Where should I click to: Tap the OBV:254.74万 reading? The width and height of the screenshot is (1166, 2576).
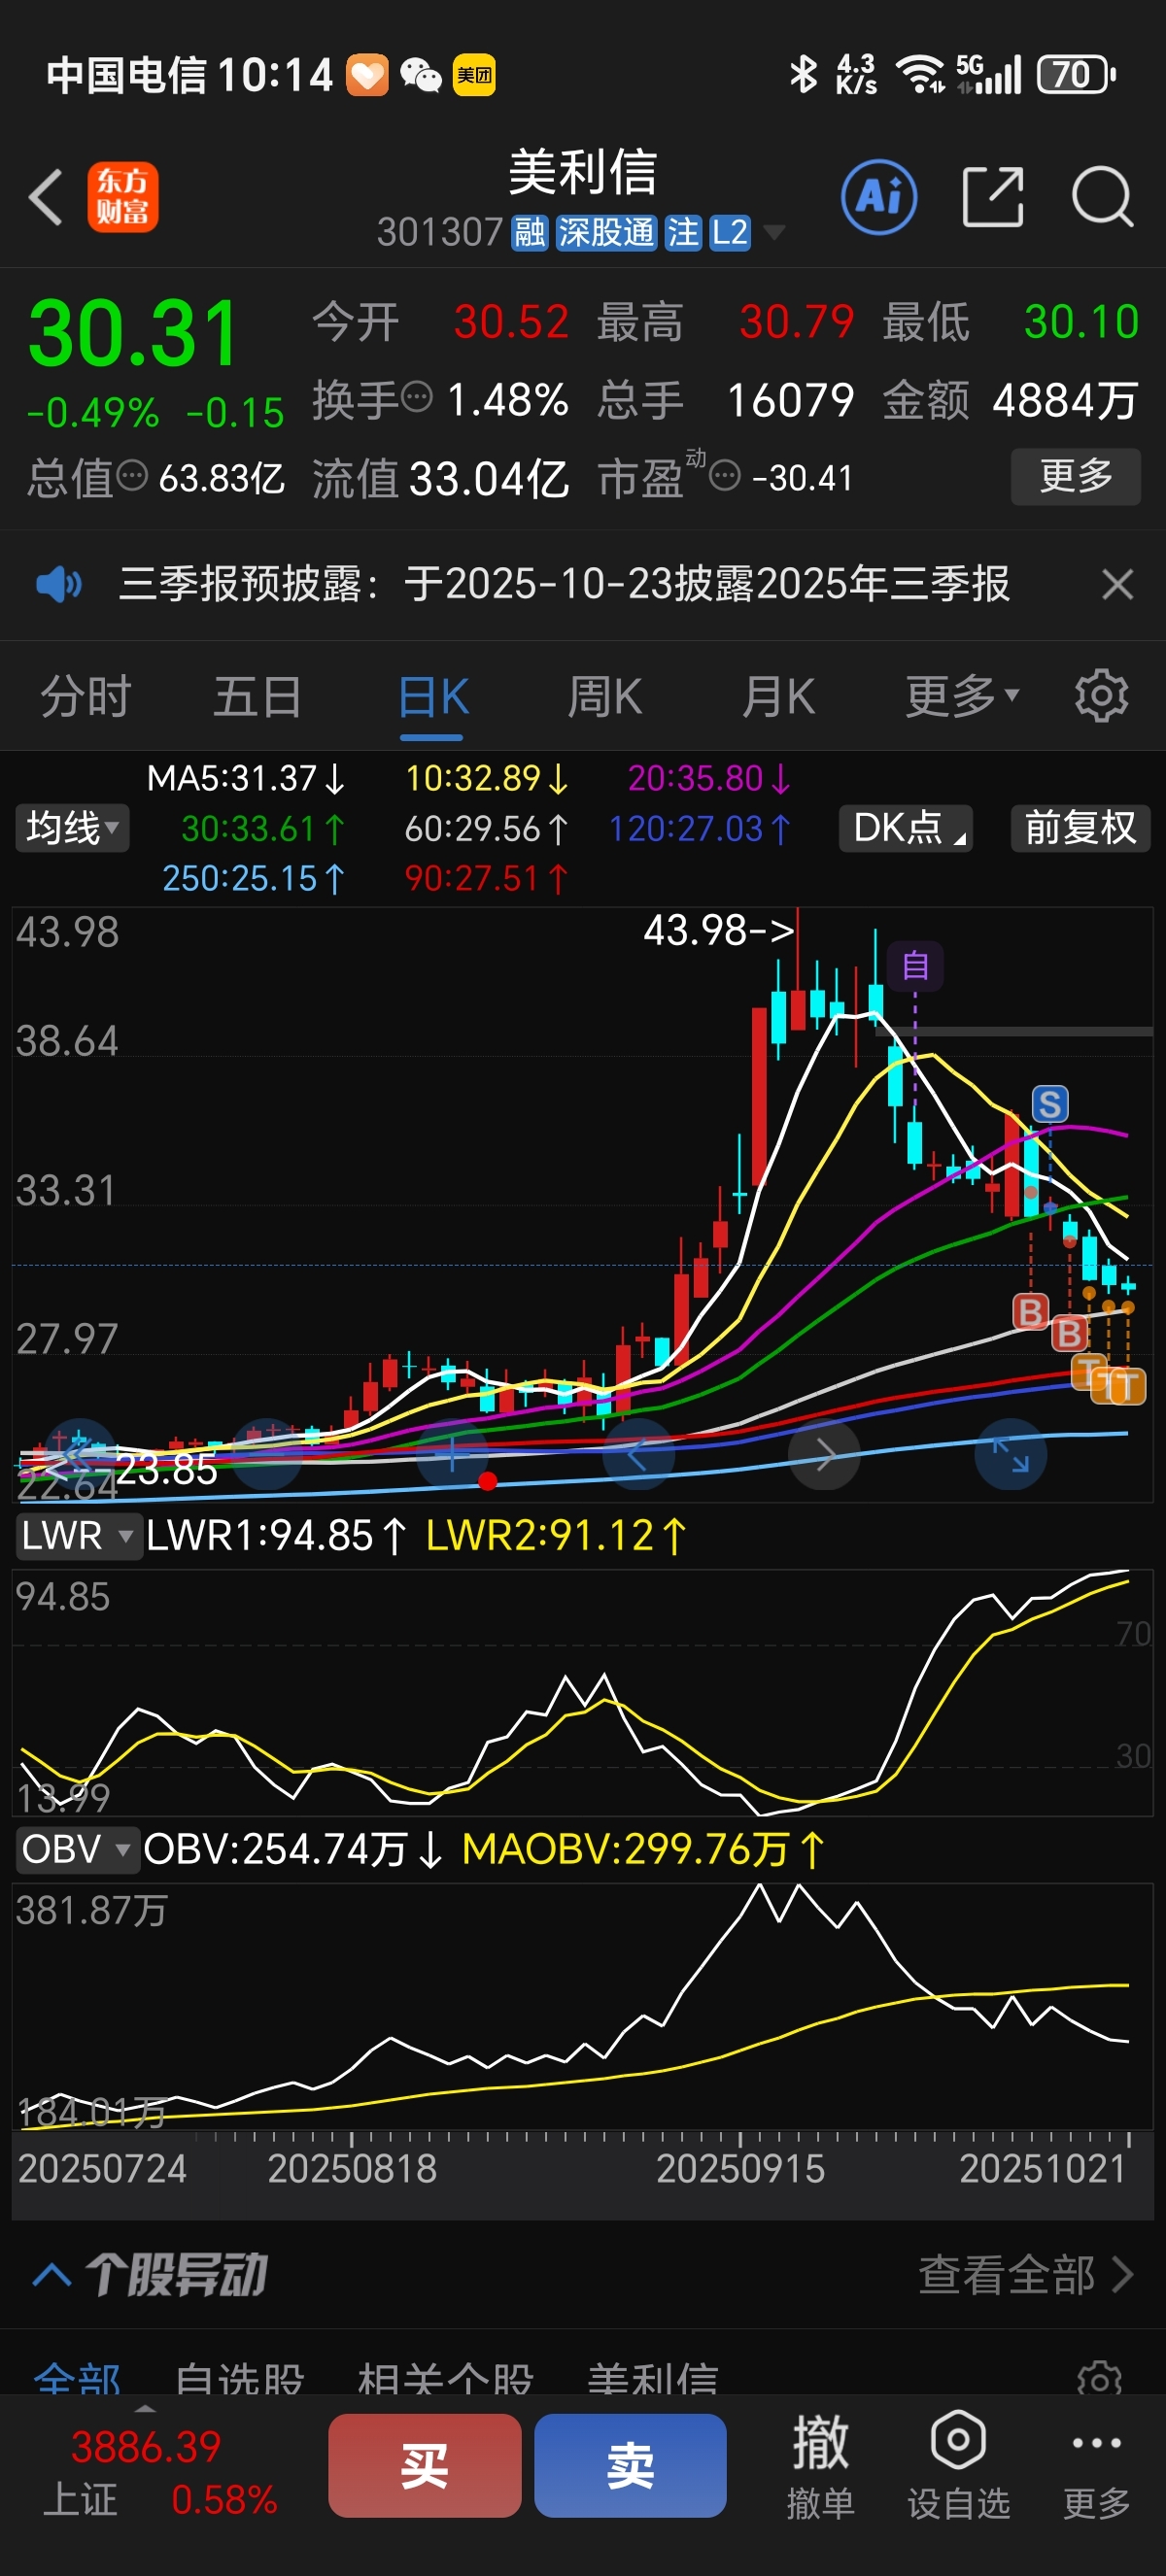tap(292, 1849)
